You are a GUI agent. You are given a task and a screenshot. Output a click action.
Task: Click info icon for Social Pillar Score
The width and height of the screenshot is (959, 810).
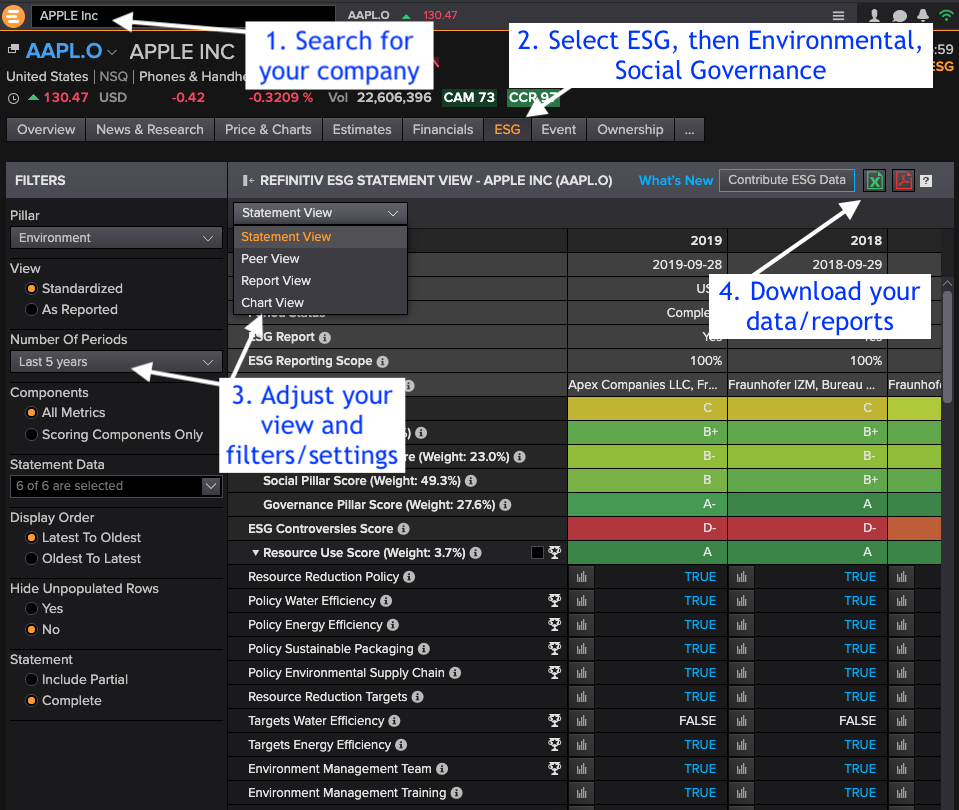tap(471, 481)
